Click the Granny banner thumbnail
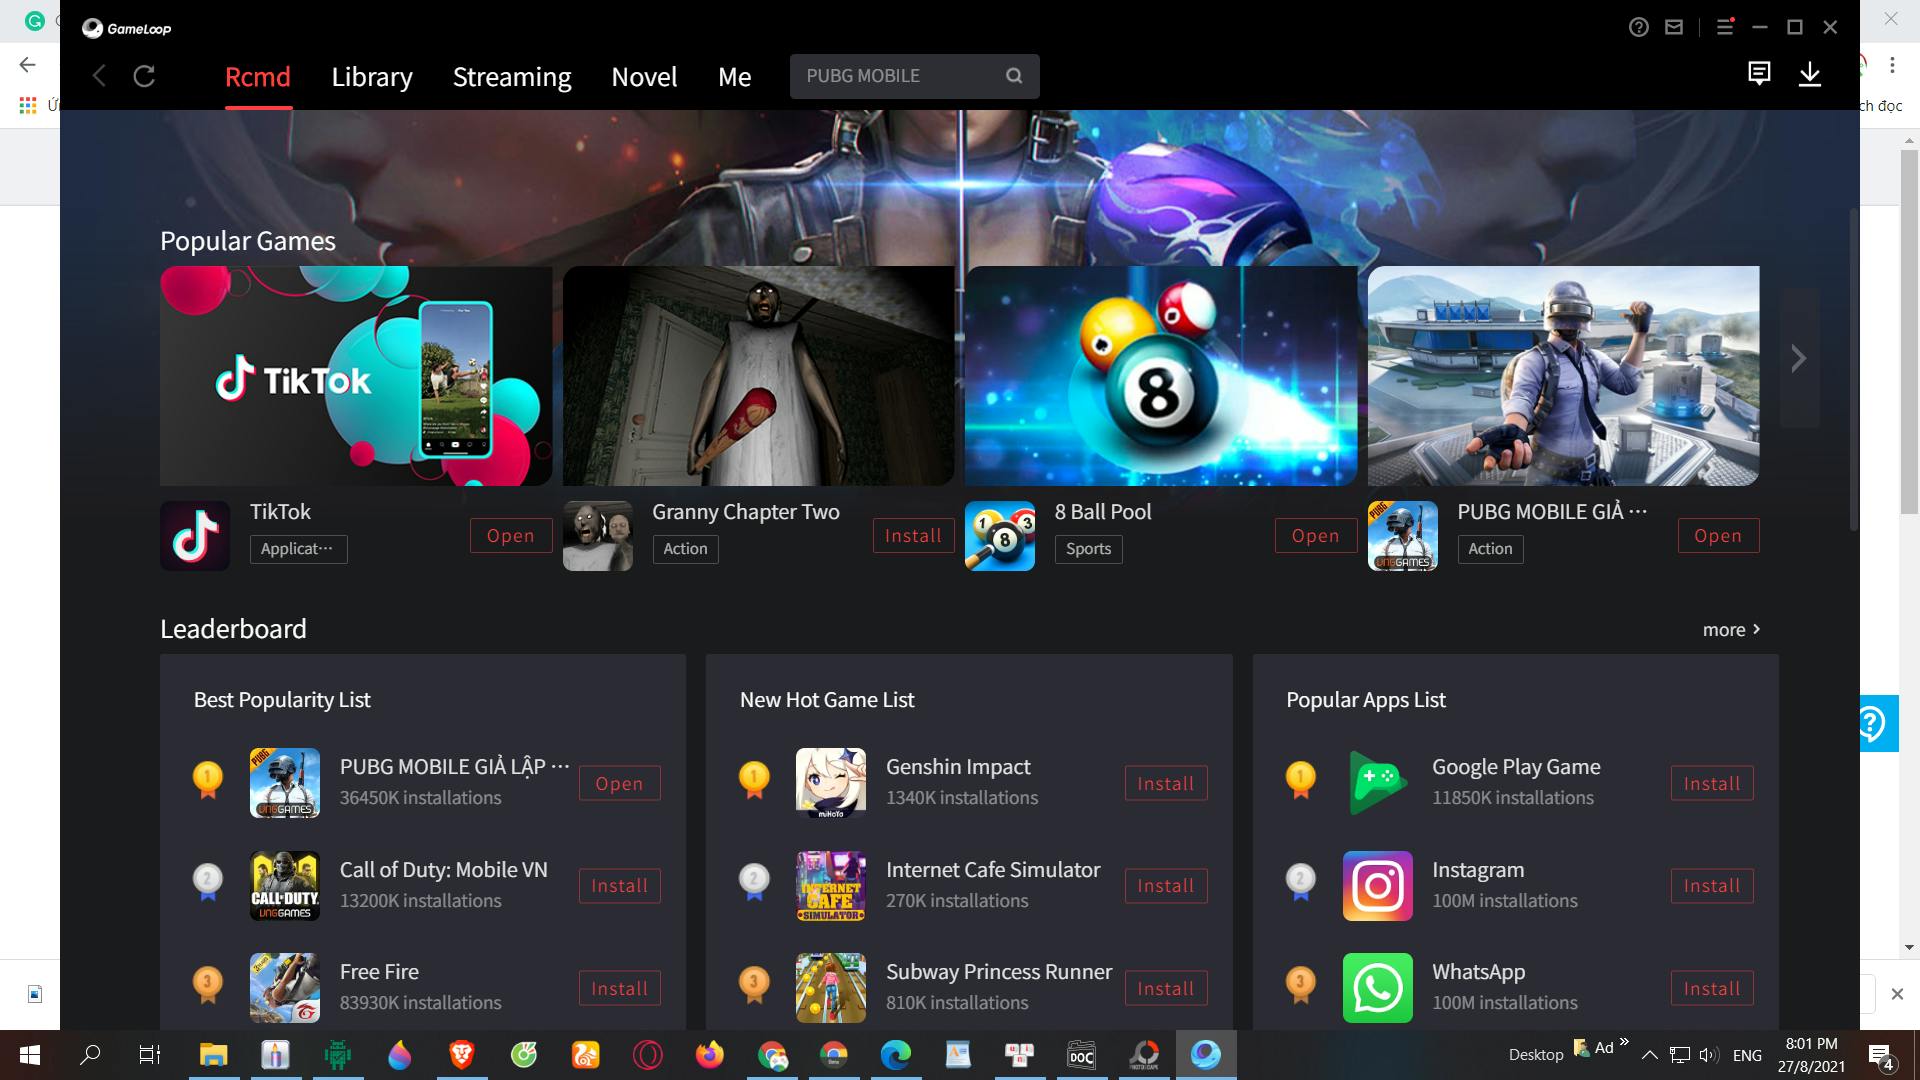 tap(759, 376)
